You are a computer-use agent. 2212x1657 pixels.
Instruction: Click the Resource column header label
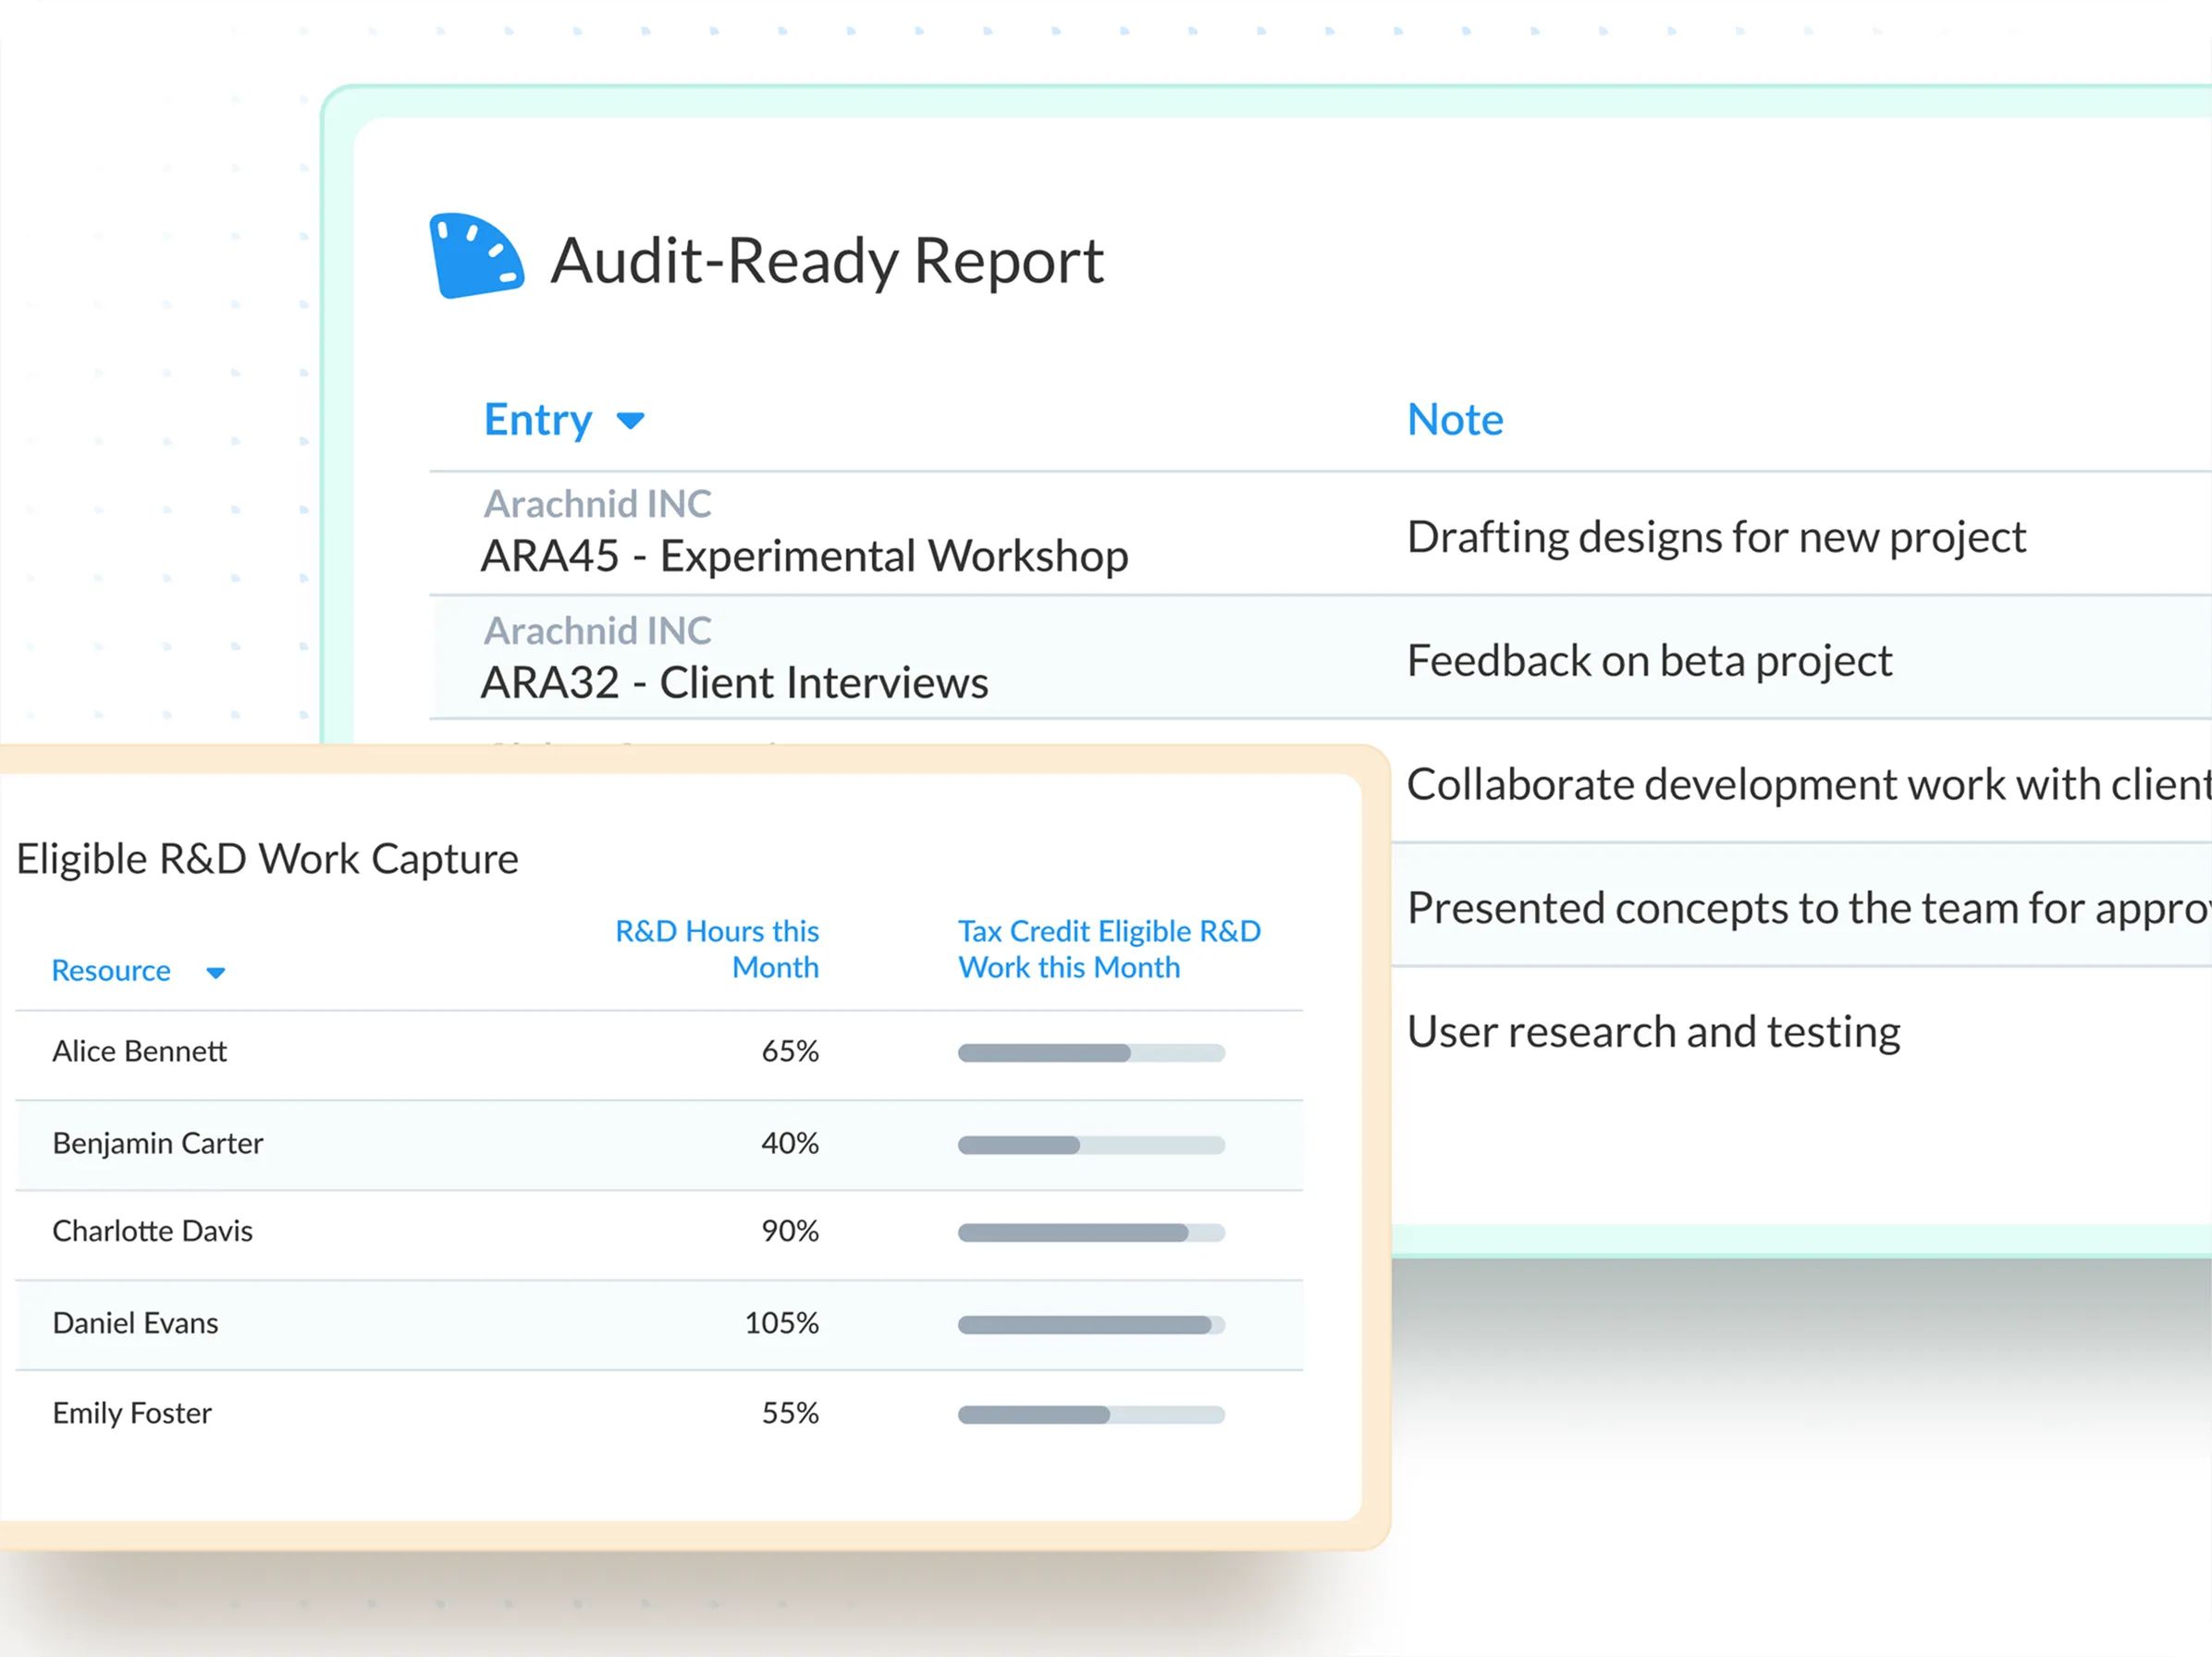(x=111, y=970)
